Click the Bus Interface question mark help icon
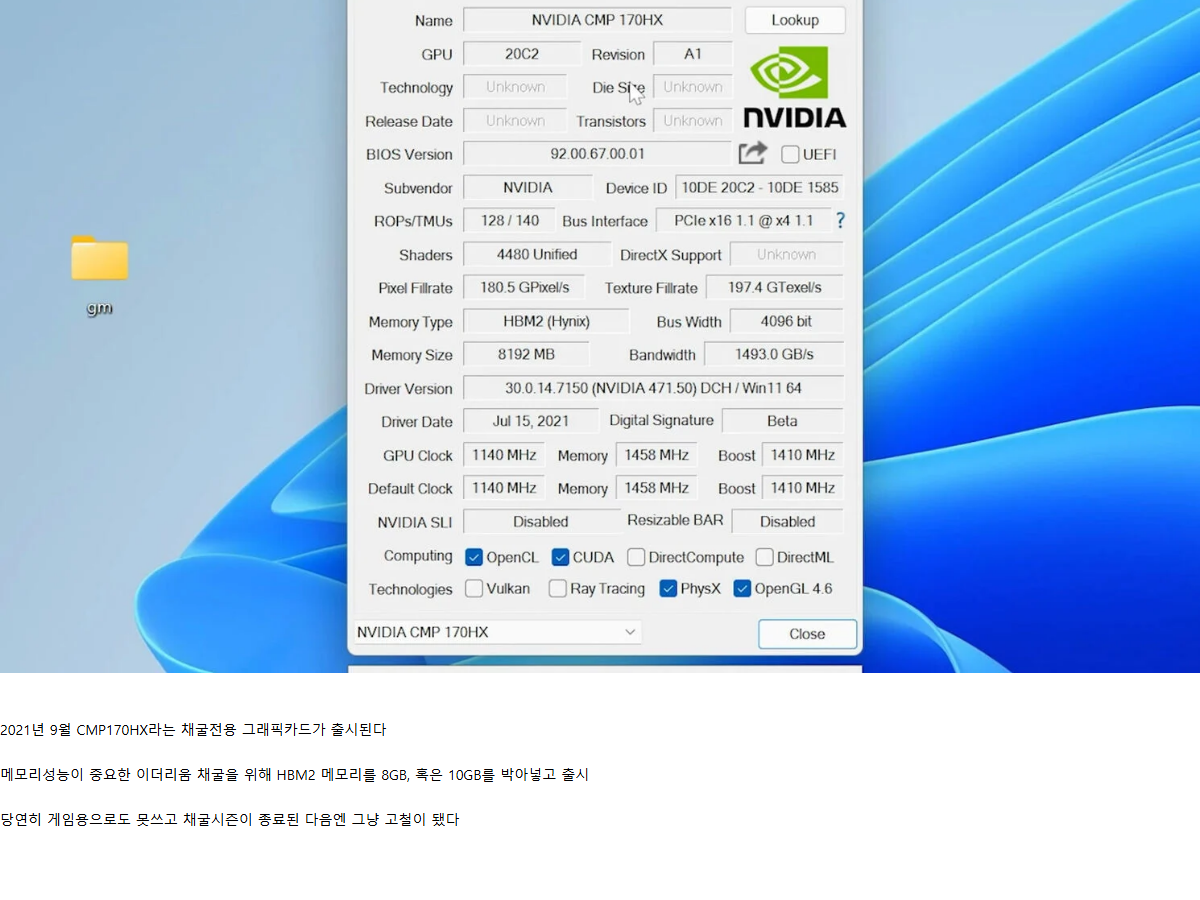The width and height of the screenshot is (1200, 900). pyautogui.click(x=840, y=220)
